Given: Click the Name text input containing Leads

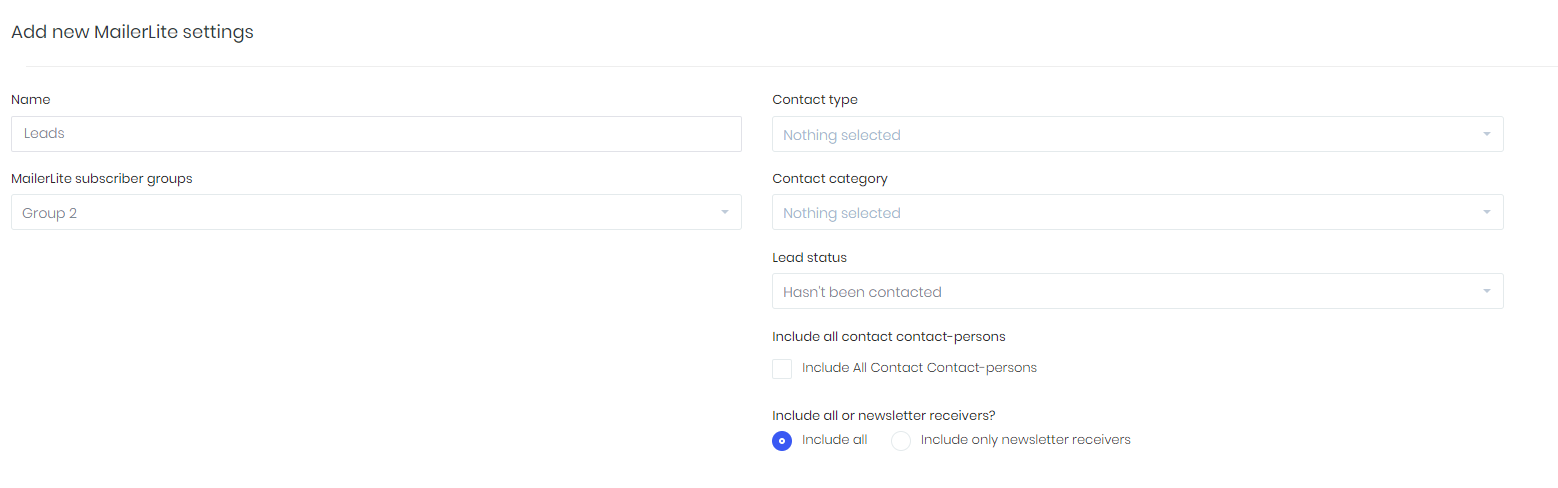Looking at the screenshot, I should point(376,134).
